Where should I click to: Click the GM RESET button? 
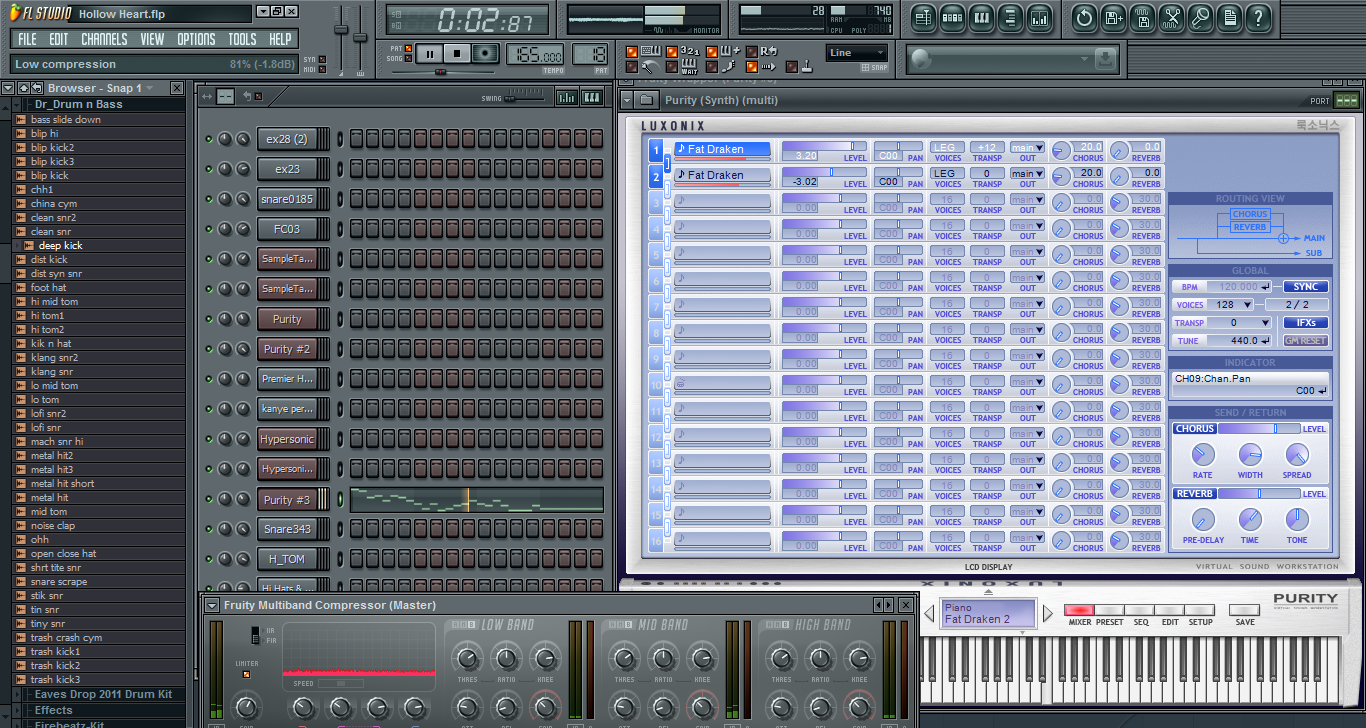coord(1305,341)
